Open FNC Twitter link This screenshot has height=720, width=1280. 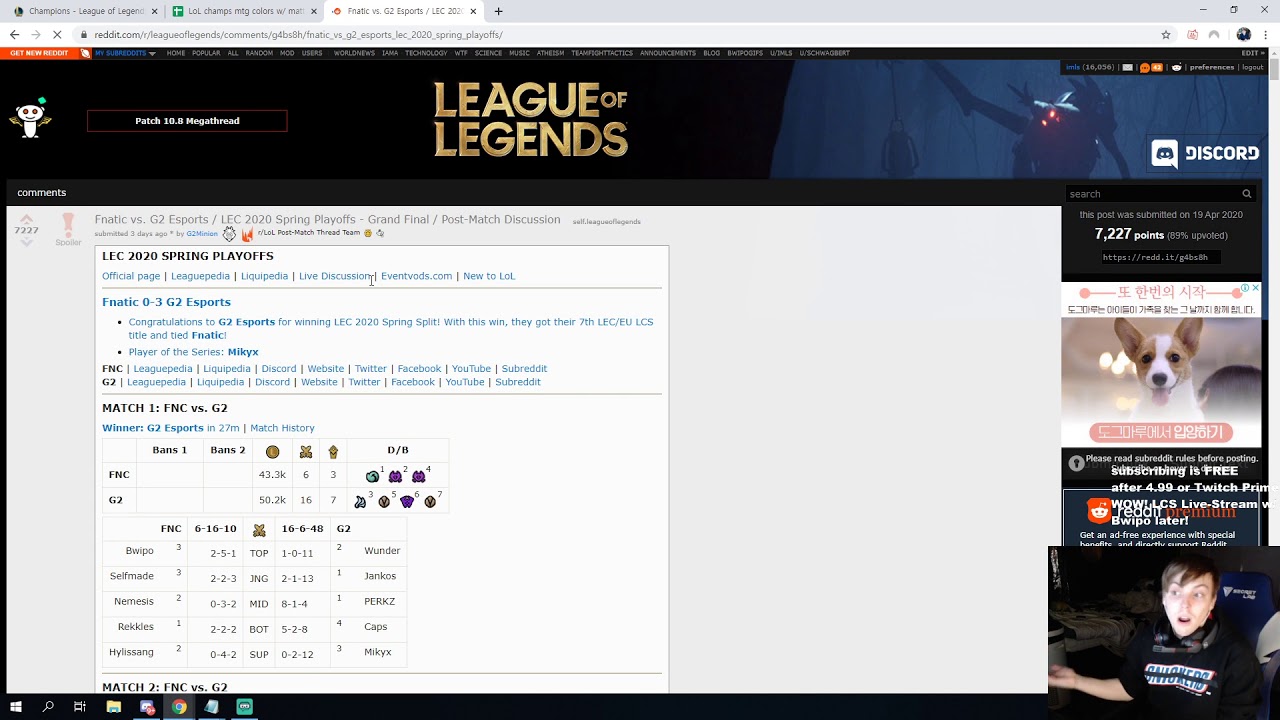[x=370, y=369]
